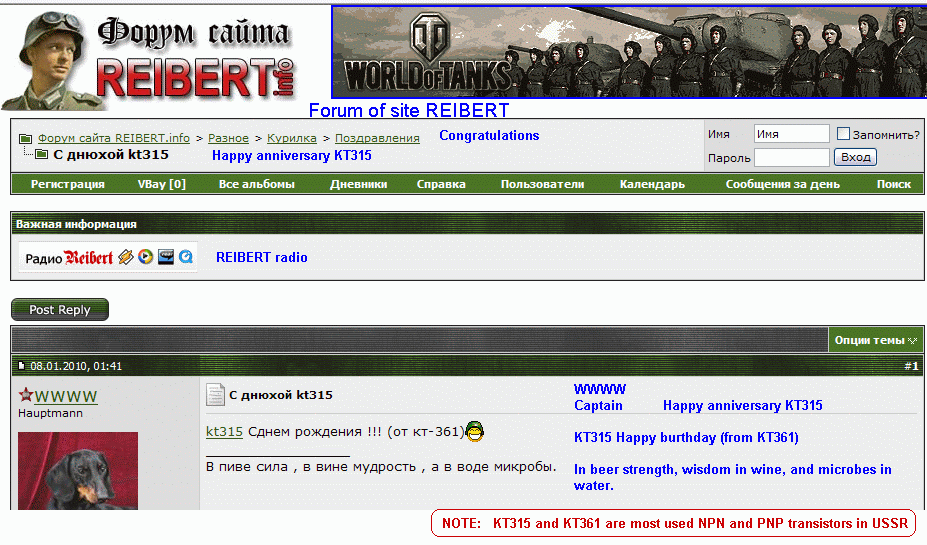The width and height of the screenshot is (927, 545).
Task: Click the kt315 user link in the post
Action: pos(224,432)
